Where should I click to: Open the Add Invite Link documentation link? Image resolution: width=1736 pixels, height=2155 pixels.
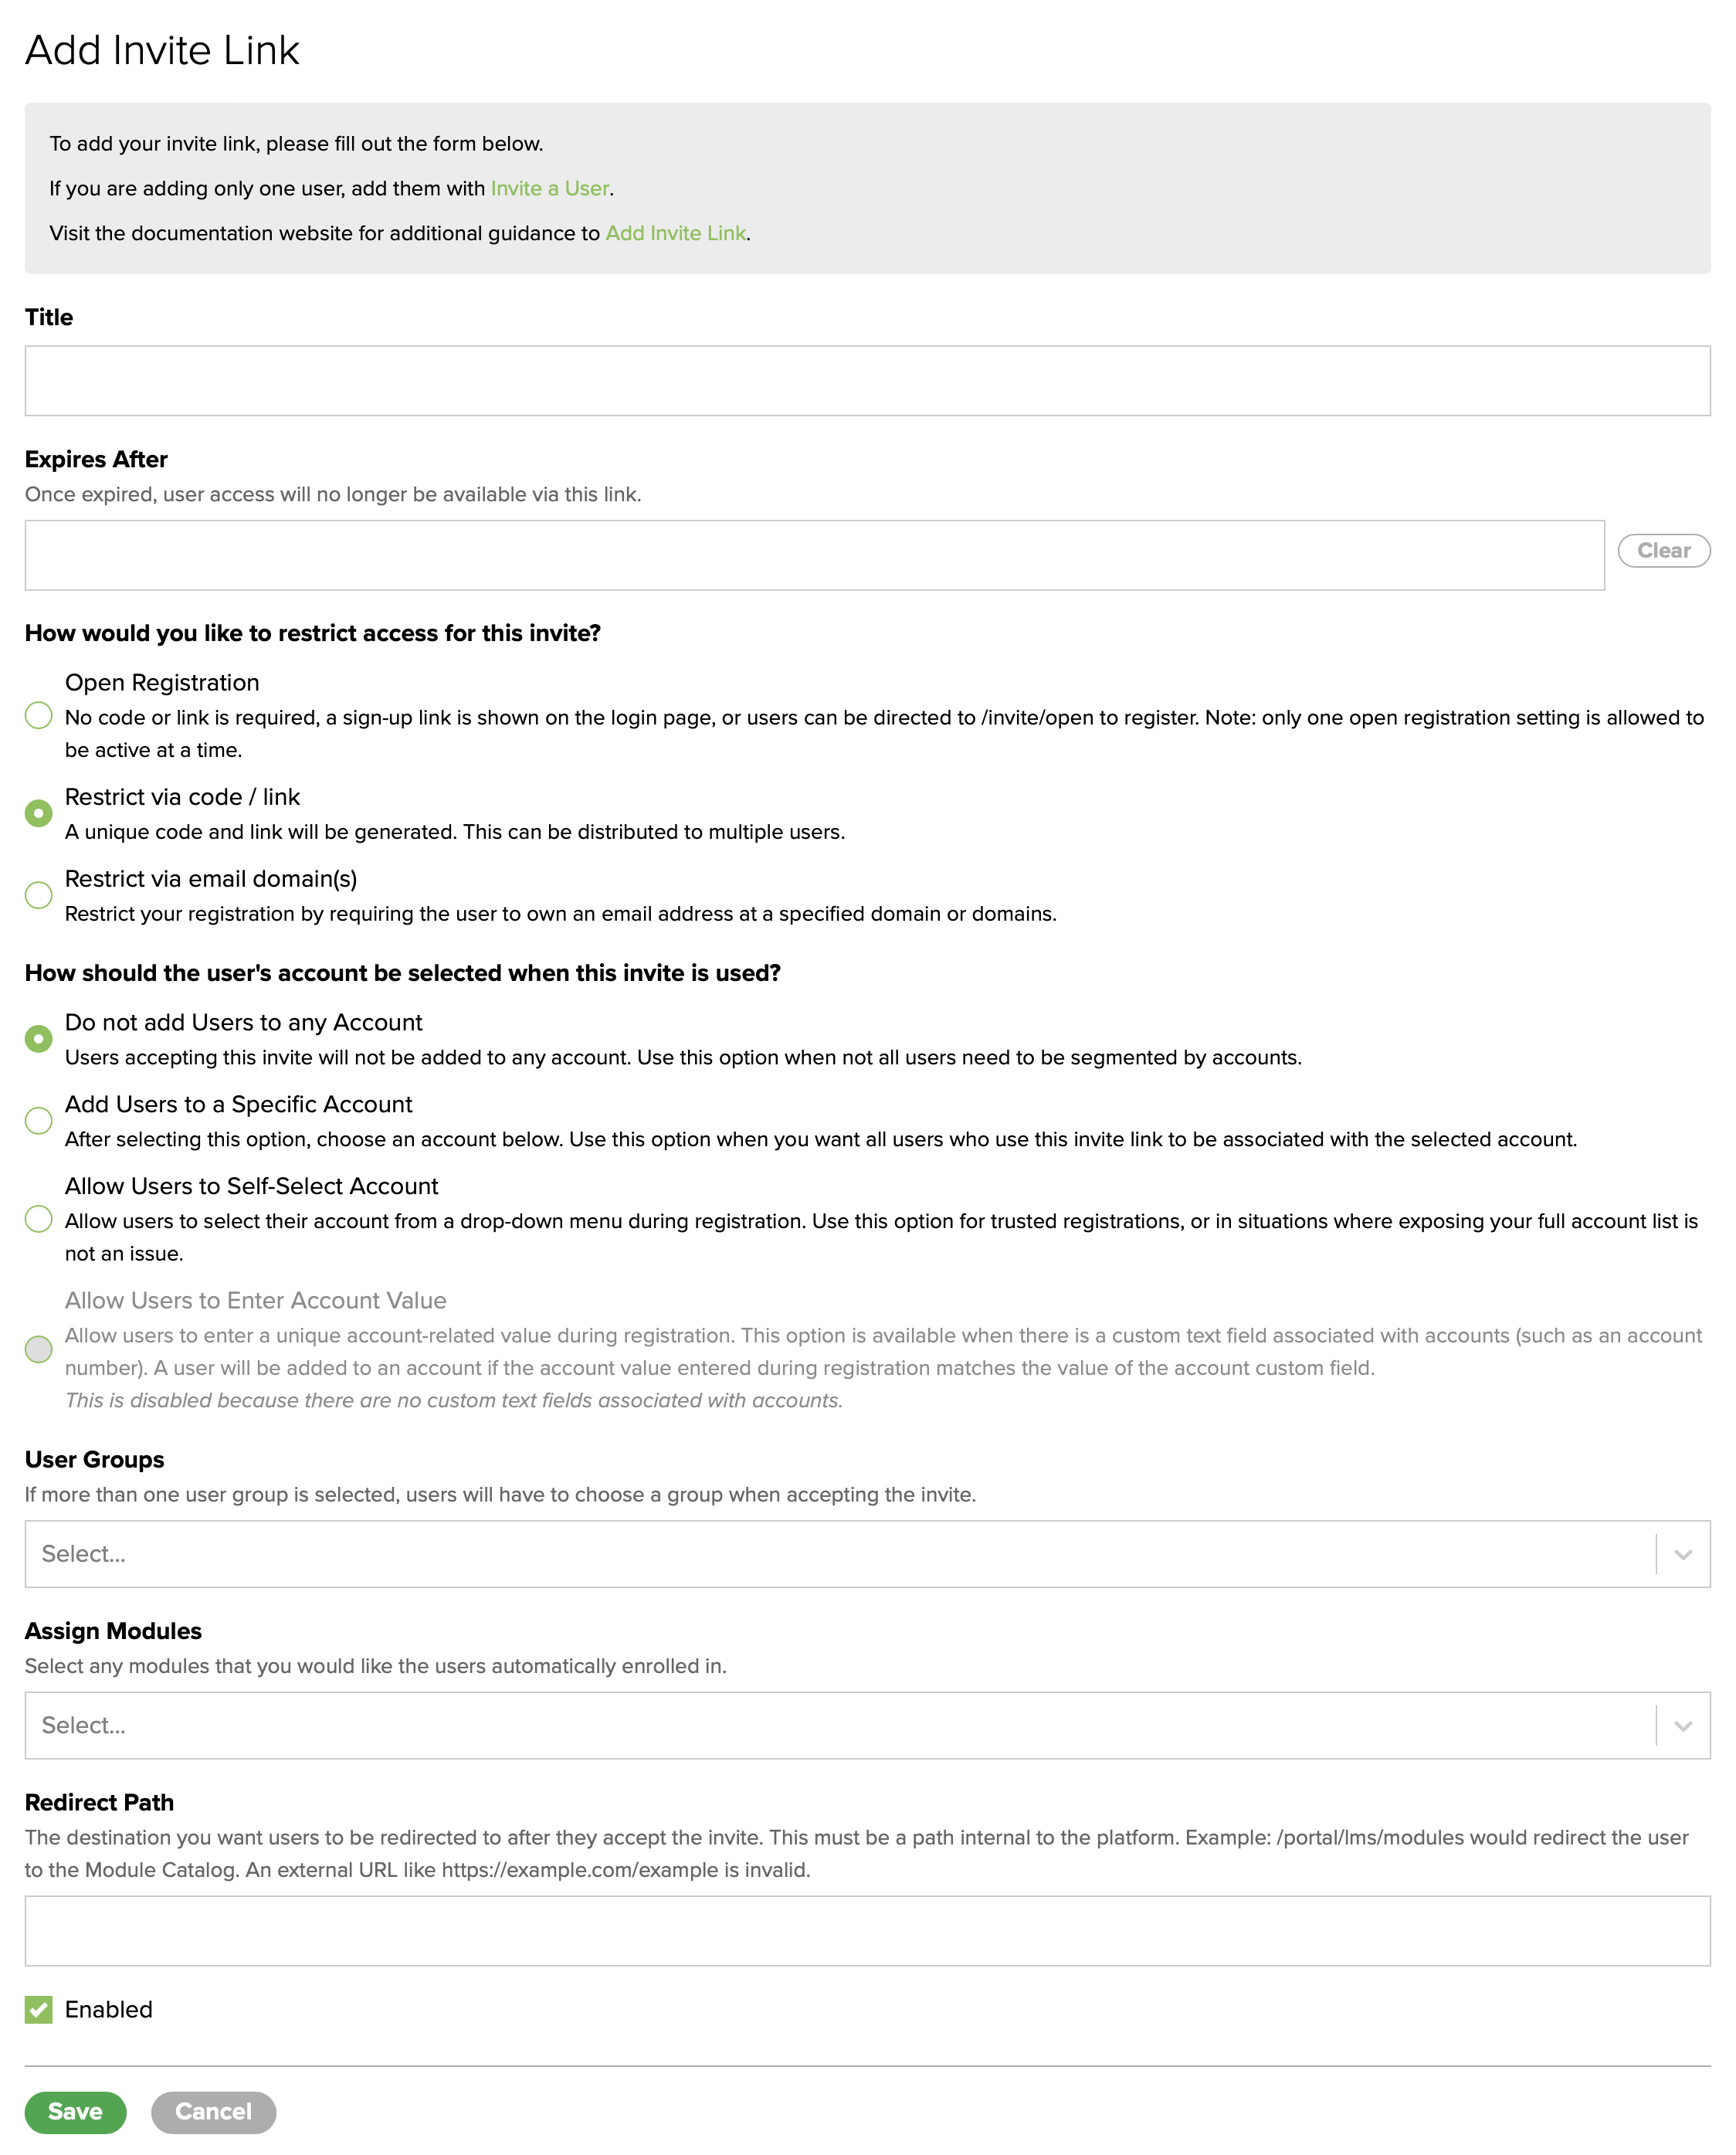(x=675, y=234)
